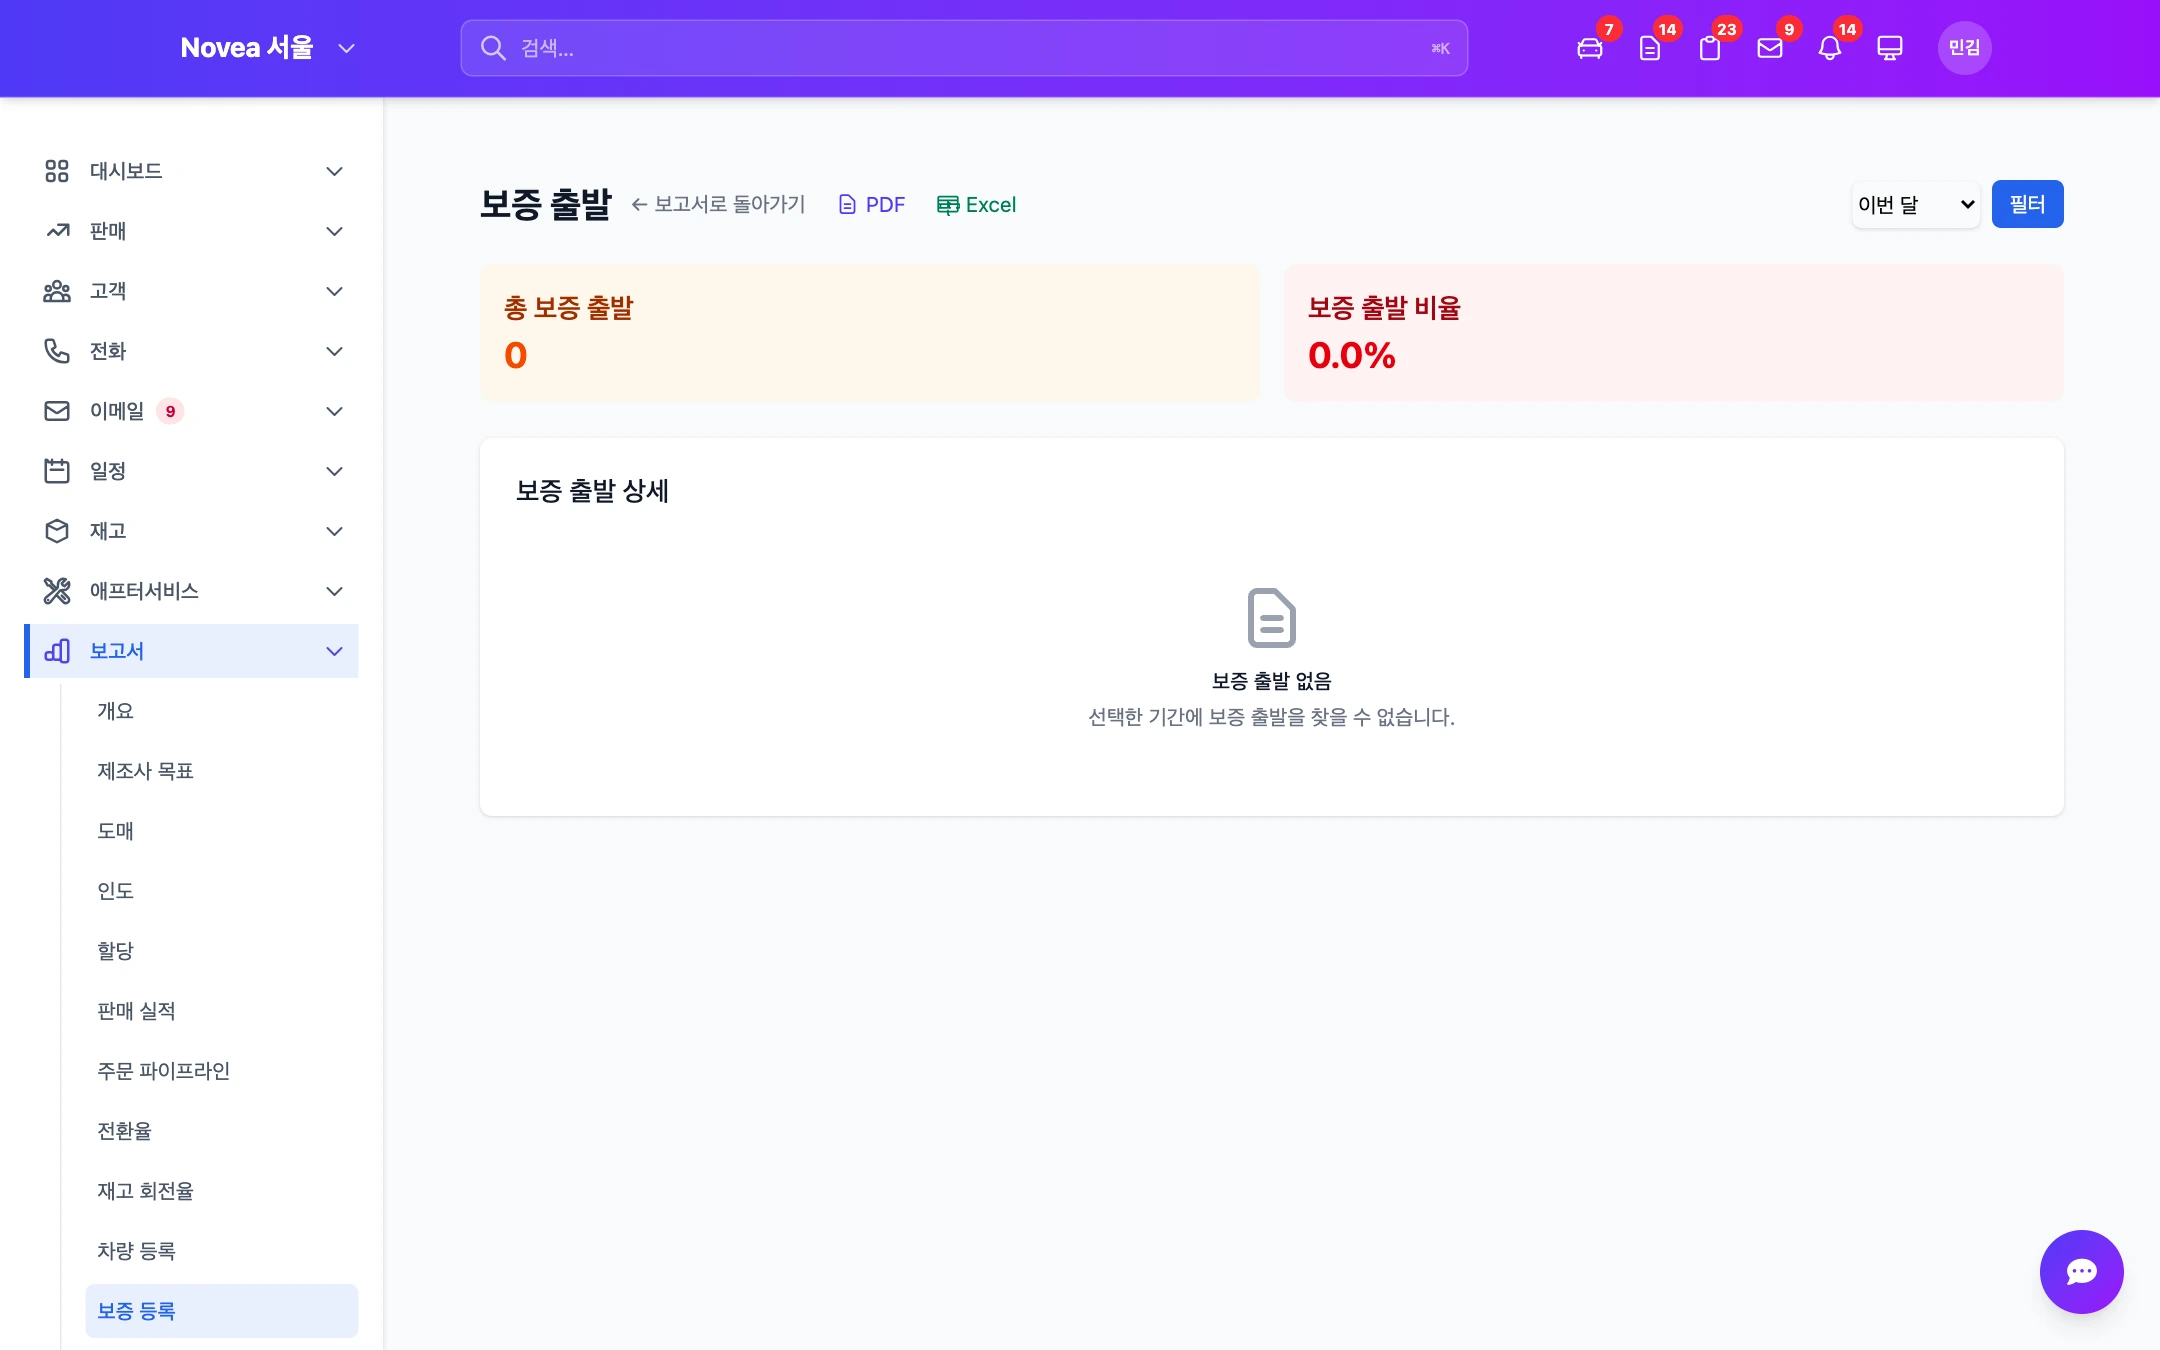
Task: Click the Excel spreadsheet icon
Action: (x=947, y=205)
